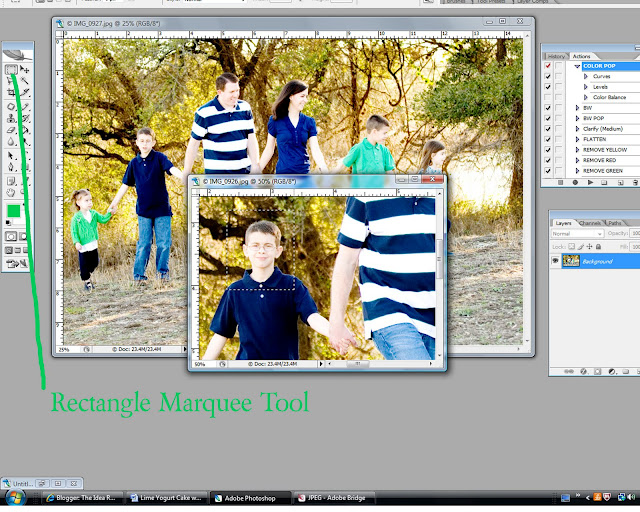The image size is (640, 512).
Task: Open the Windows Start menu
Action: 16,498
